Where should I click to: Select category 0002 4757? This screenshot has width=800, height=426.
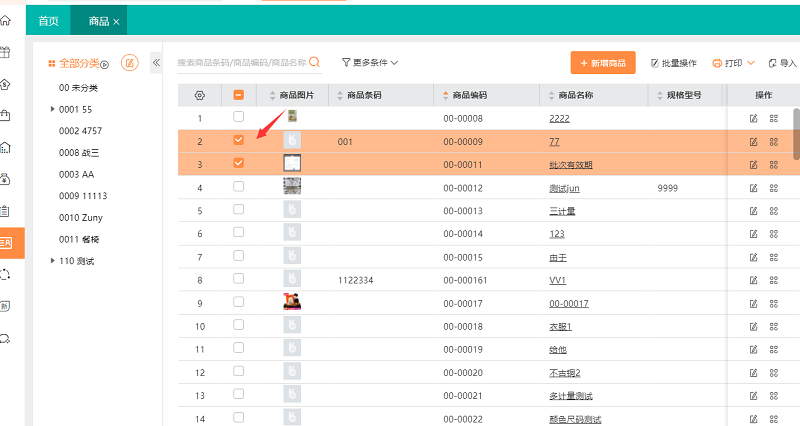[80, 131]
